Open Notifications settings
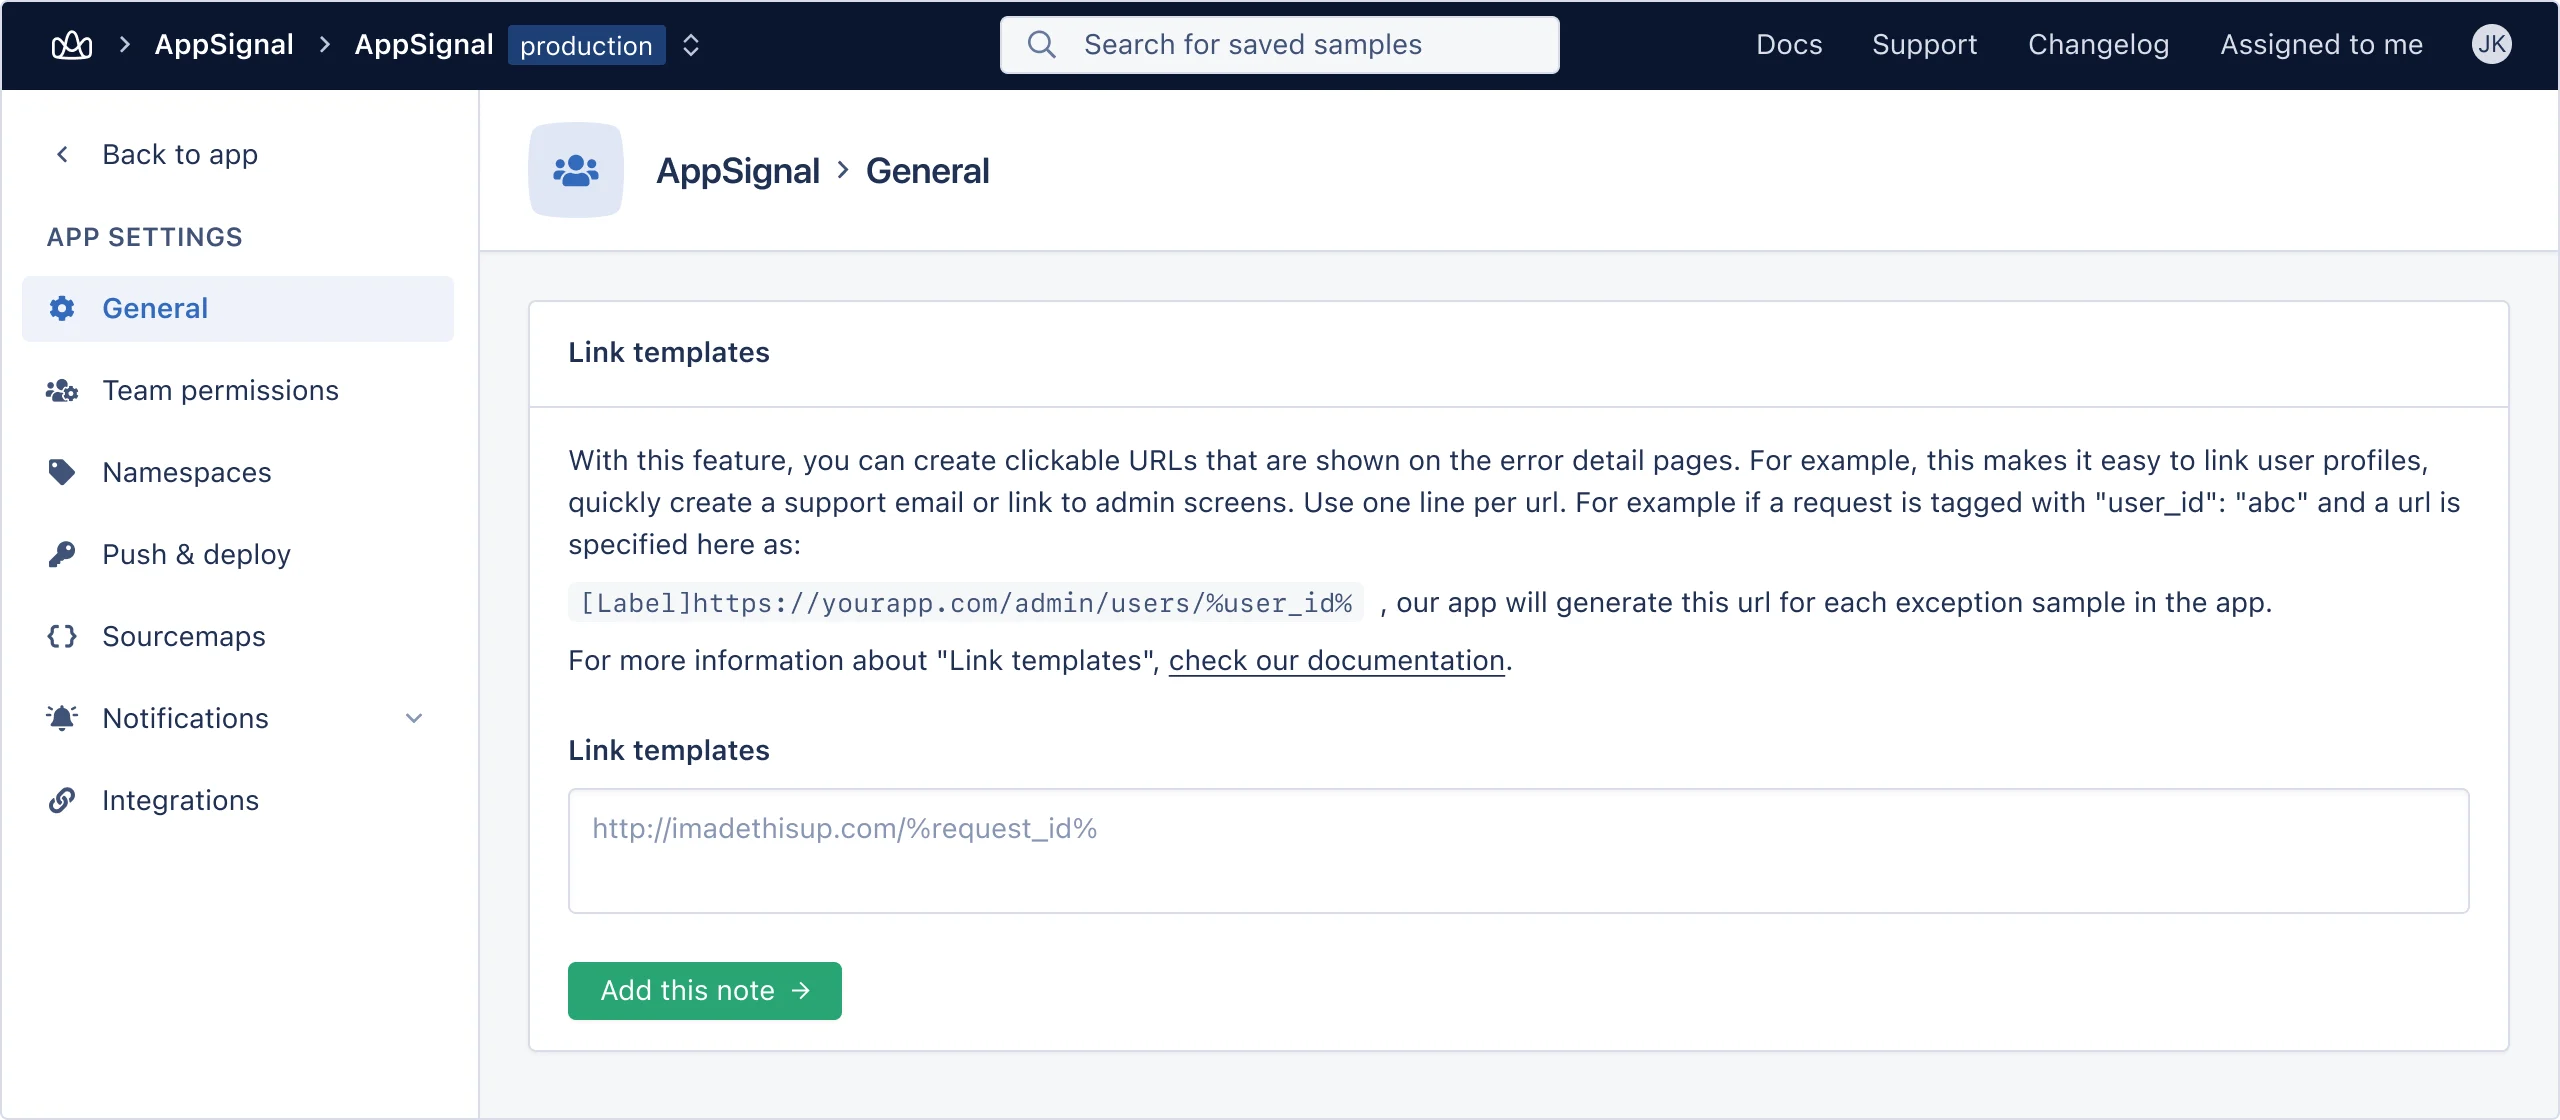Viewport: 2560px width, 1120px height. click(238, 718)
